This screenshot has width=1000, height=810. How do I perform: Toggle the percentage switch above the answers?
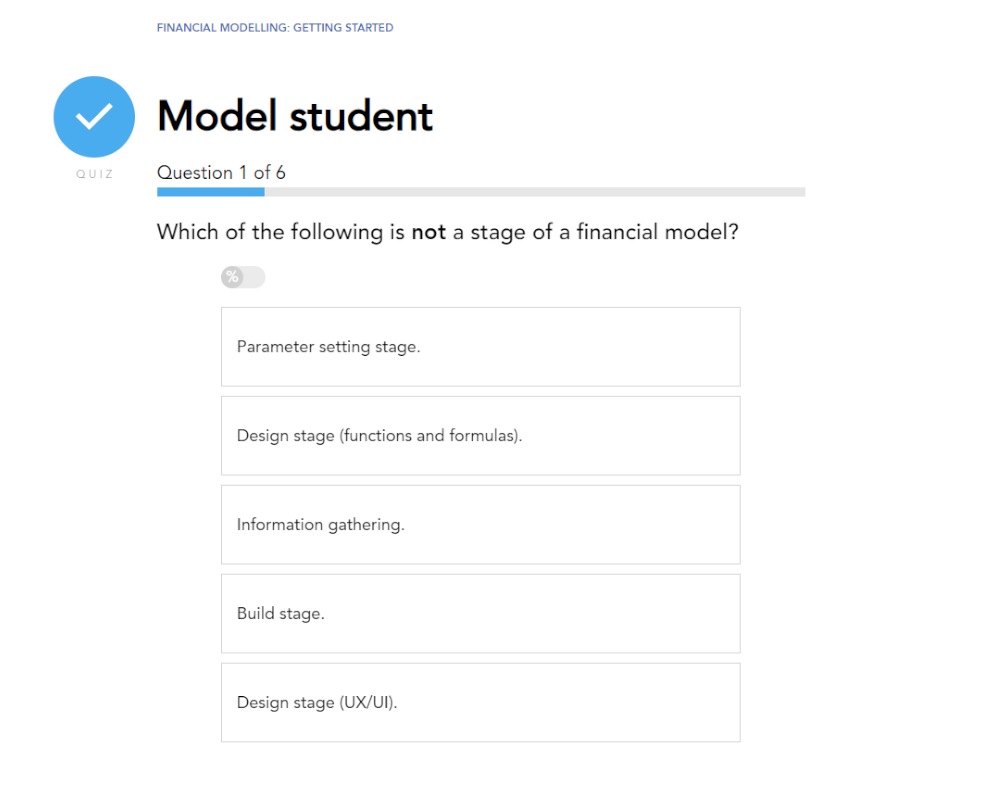pyautogui.click(x=243, y=277)
